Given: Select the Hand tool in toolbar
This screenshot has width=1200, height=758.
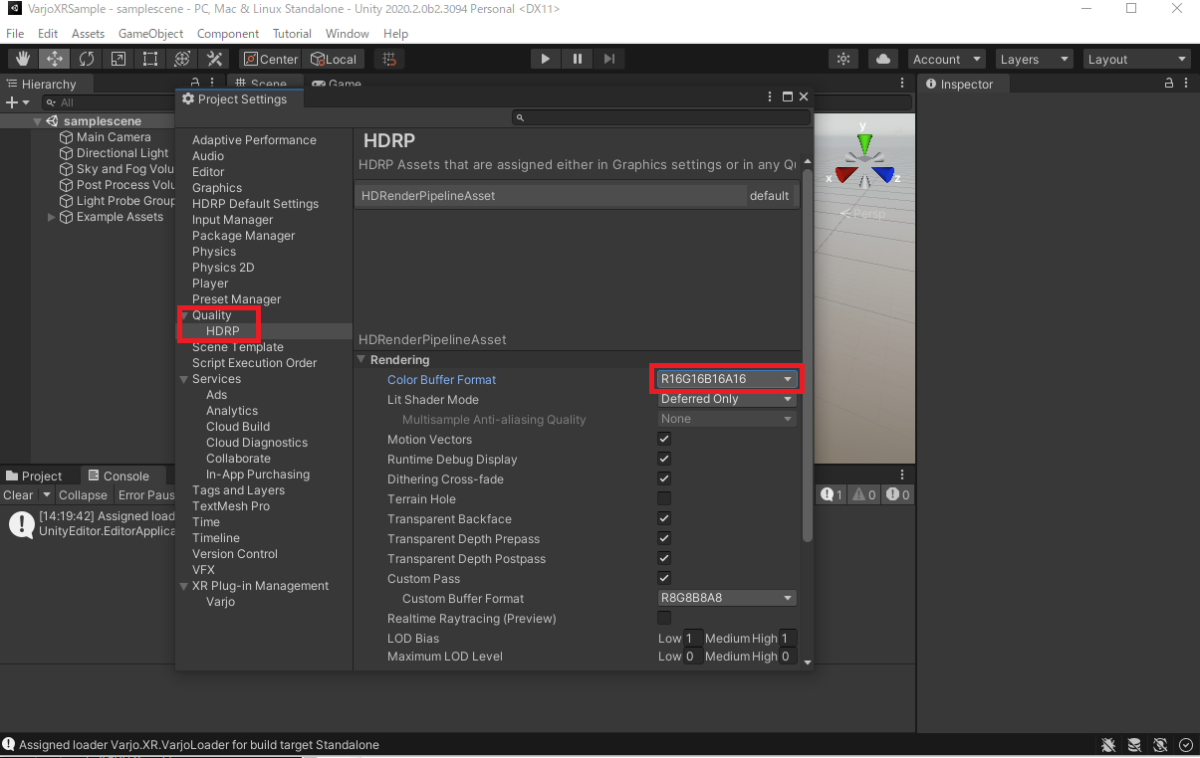Looking at the screenshot, I should pos(22,59).
